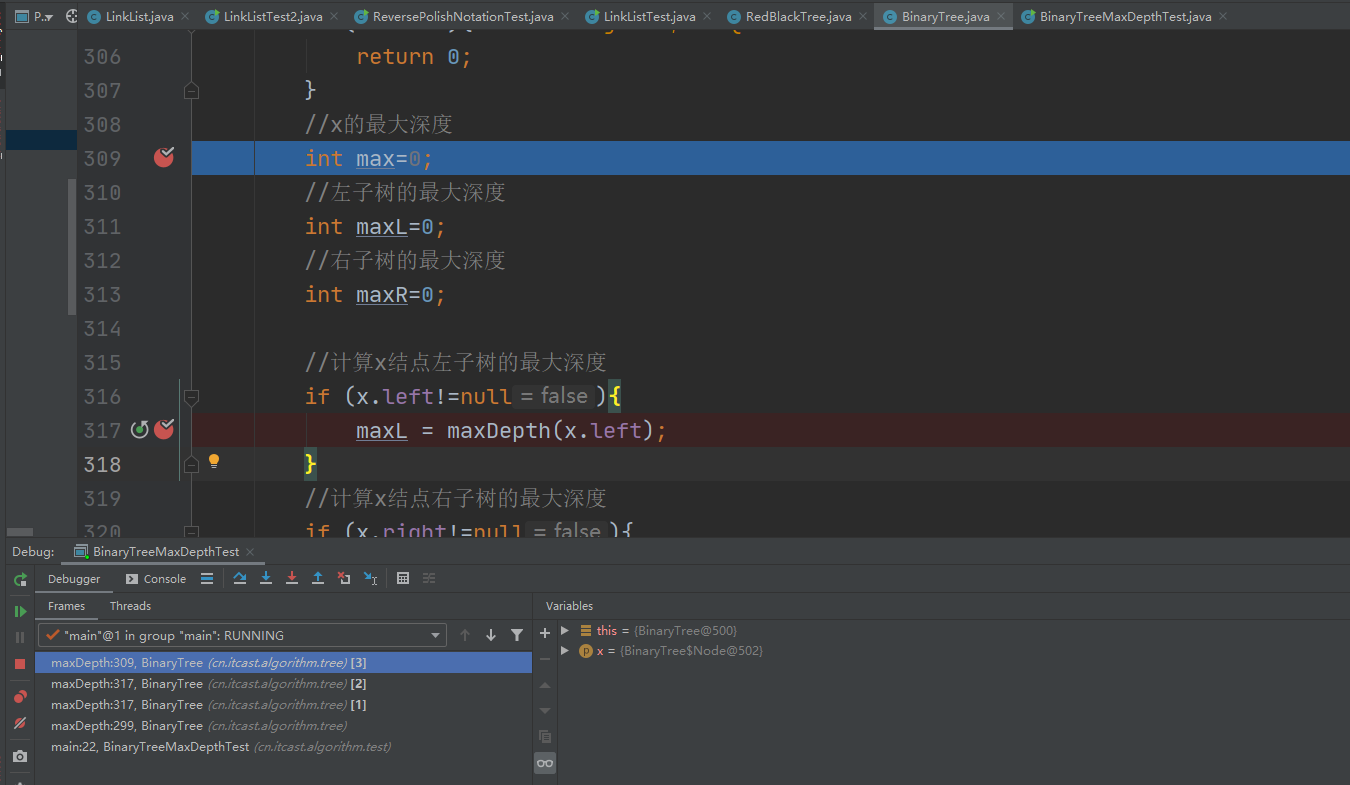The width and height of the screenshot is (1350, 785).
Task: Open Project view dropdown arrow
Action: (x=48, y=17)
